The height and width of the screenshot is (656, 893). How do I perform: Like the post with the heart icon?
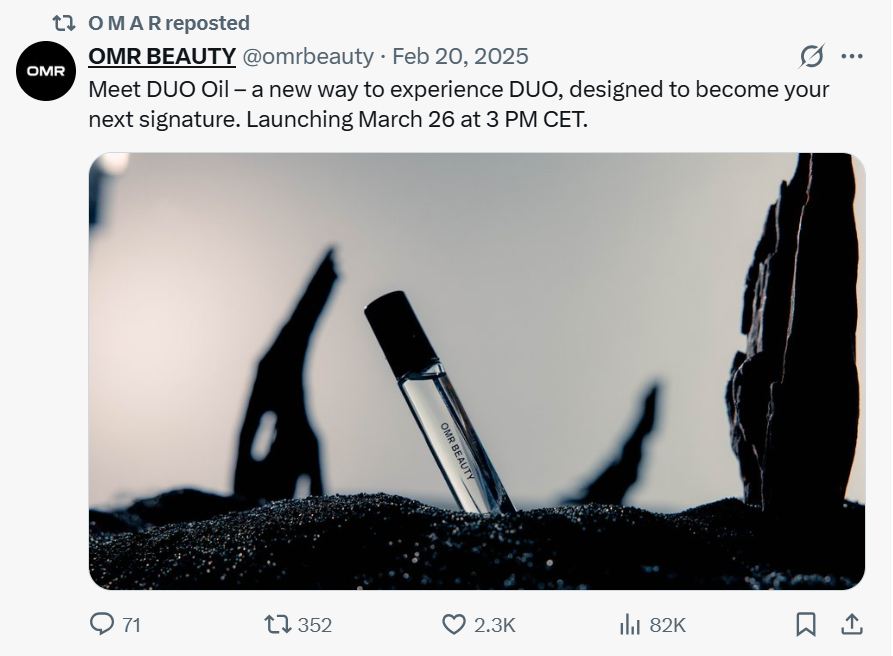(454, 624)
